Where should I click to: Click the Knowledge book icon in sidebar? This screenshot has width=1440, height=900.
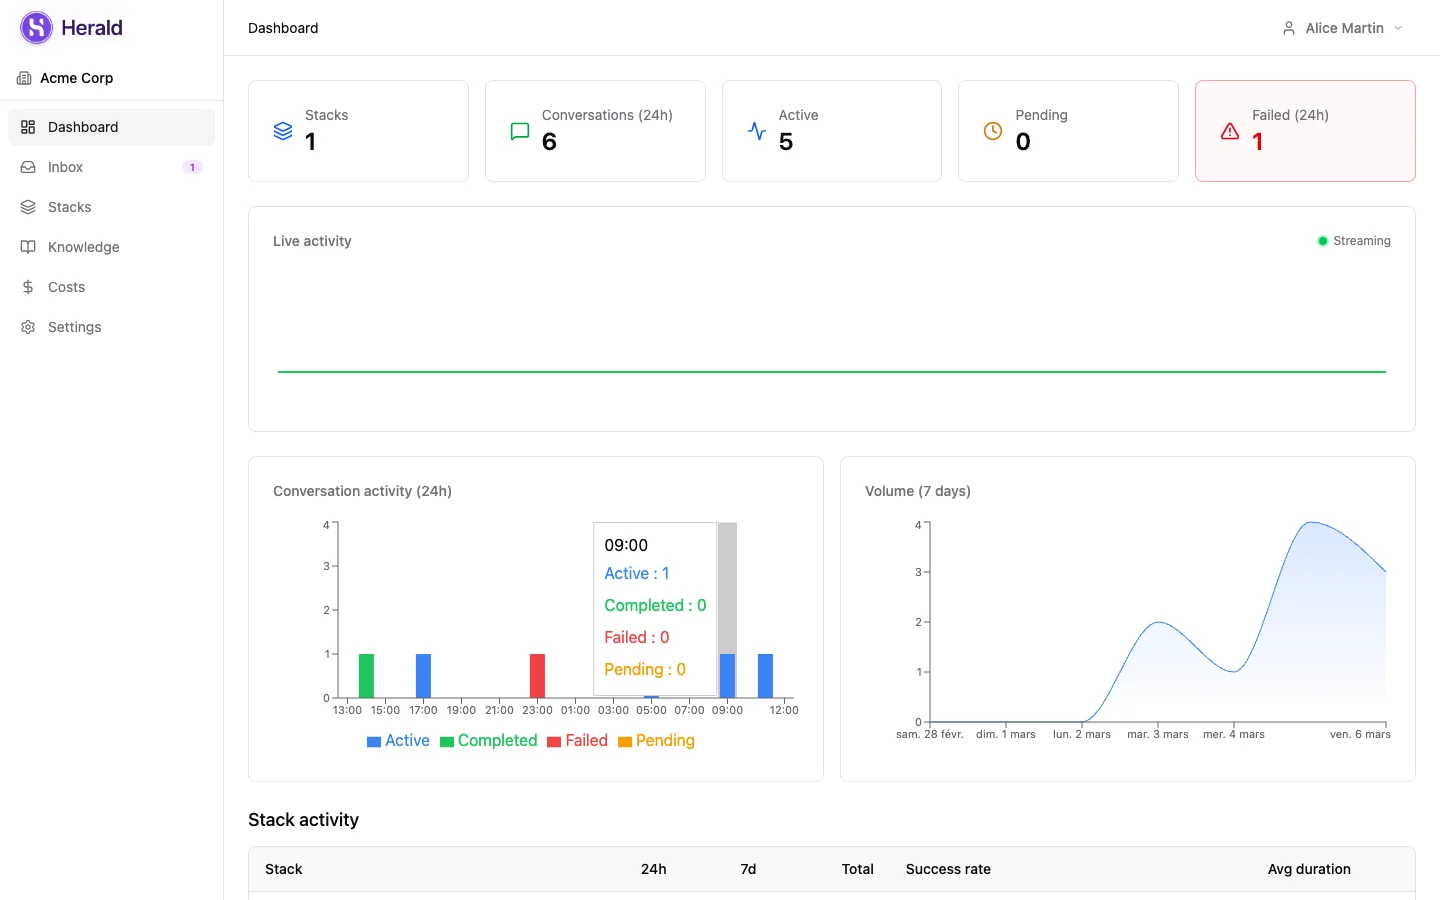(27, 247)
